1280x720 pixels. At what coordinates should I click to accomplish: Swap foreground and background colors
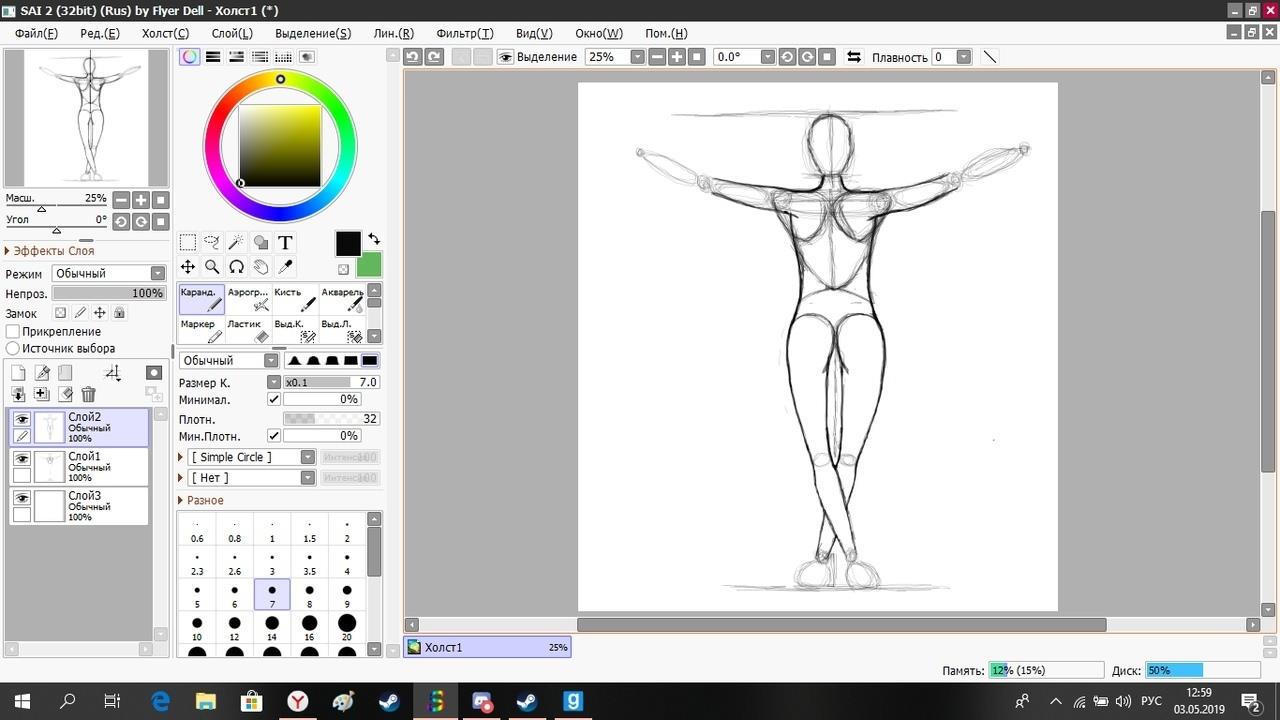coord(374,239)
